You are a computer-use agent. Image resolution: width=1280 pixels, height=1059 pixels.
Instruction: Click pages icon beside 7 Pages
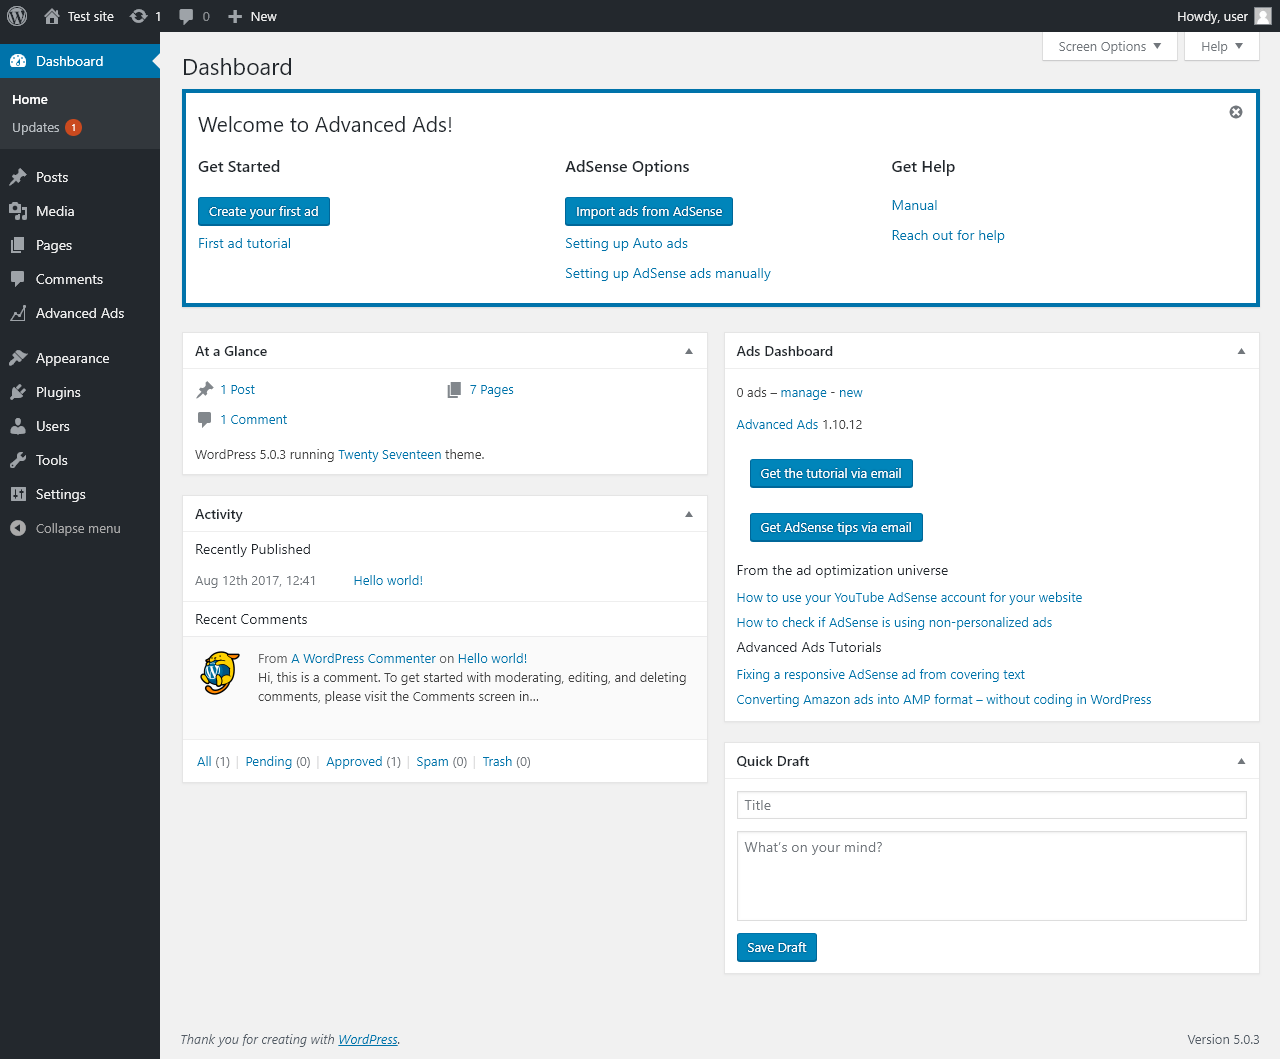[x=454, y=390]
